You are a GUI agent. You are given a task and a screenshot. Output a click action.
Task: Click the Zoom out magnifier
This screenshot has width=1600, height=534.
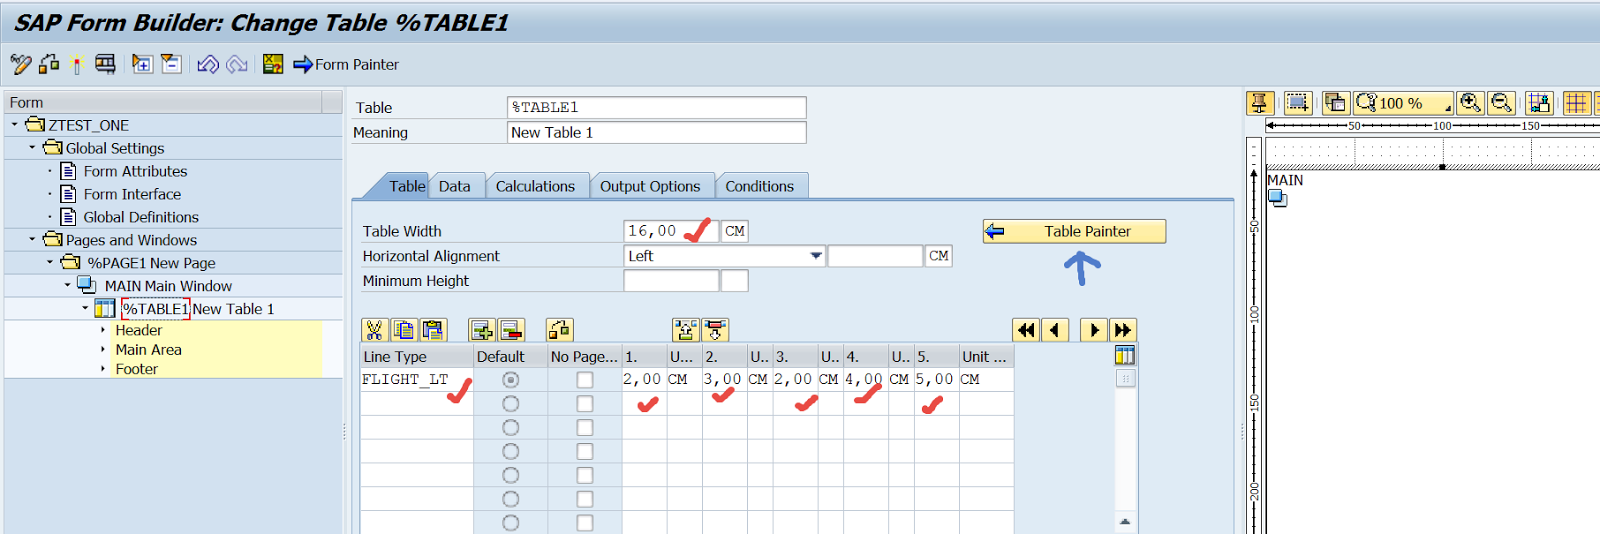click(1501, 102)
